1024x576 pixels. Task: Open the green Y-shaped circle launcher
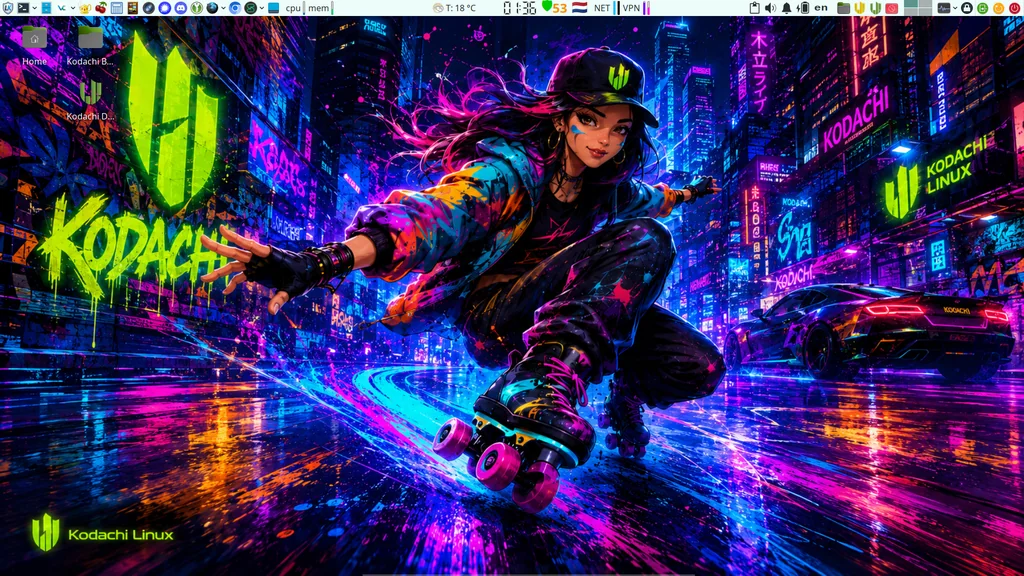[197, 8]
